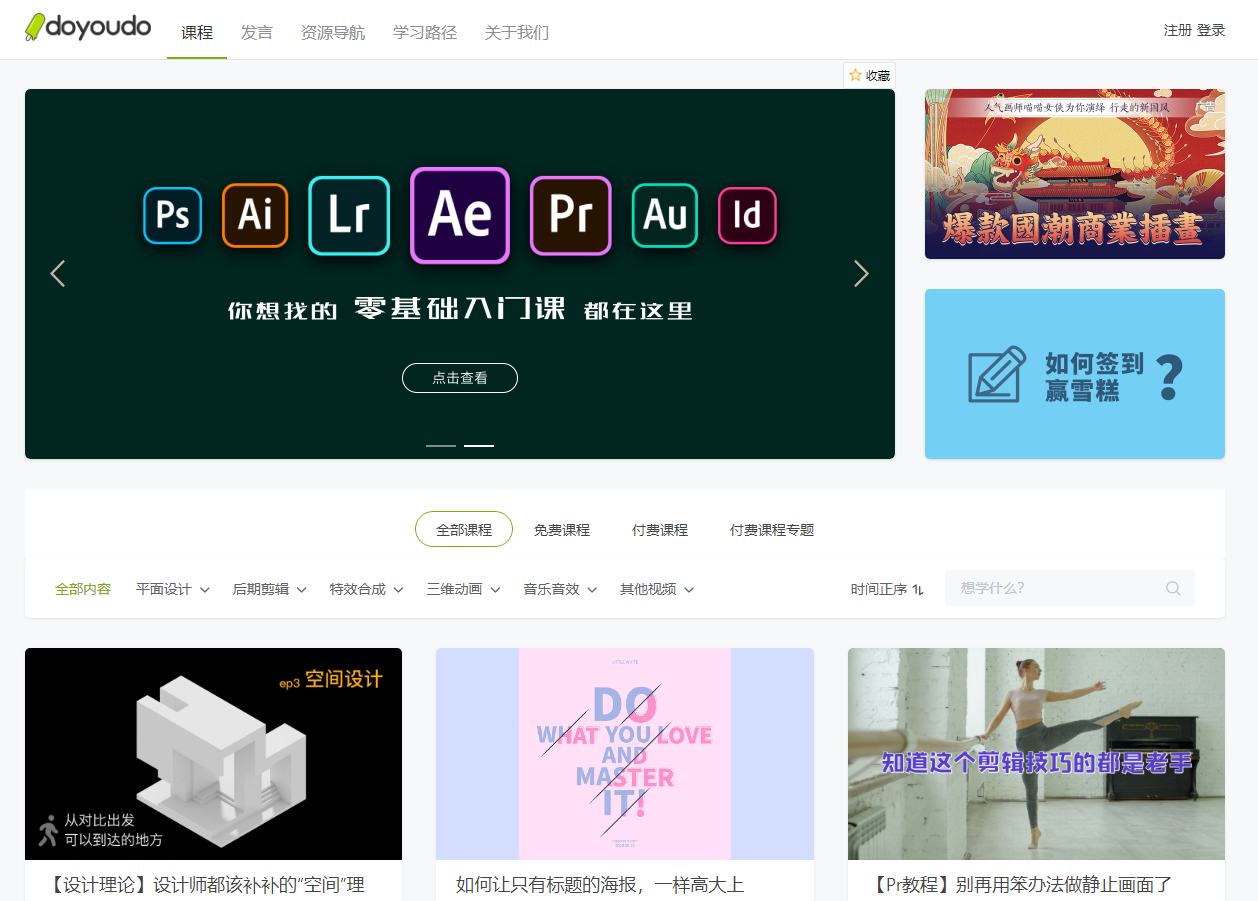
Task: Select the second carousel dot indicator
Action: [478, 445]
